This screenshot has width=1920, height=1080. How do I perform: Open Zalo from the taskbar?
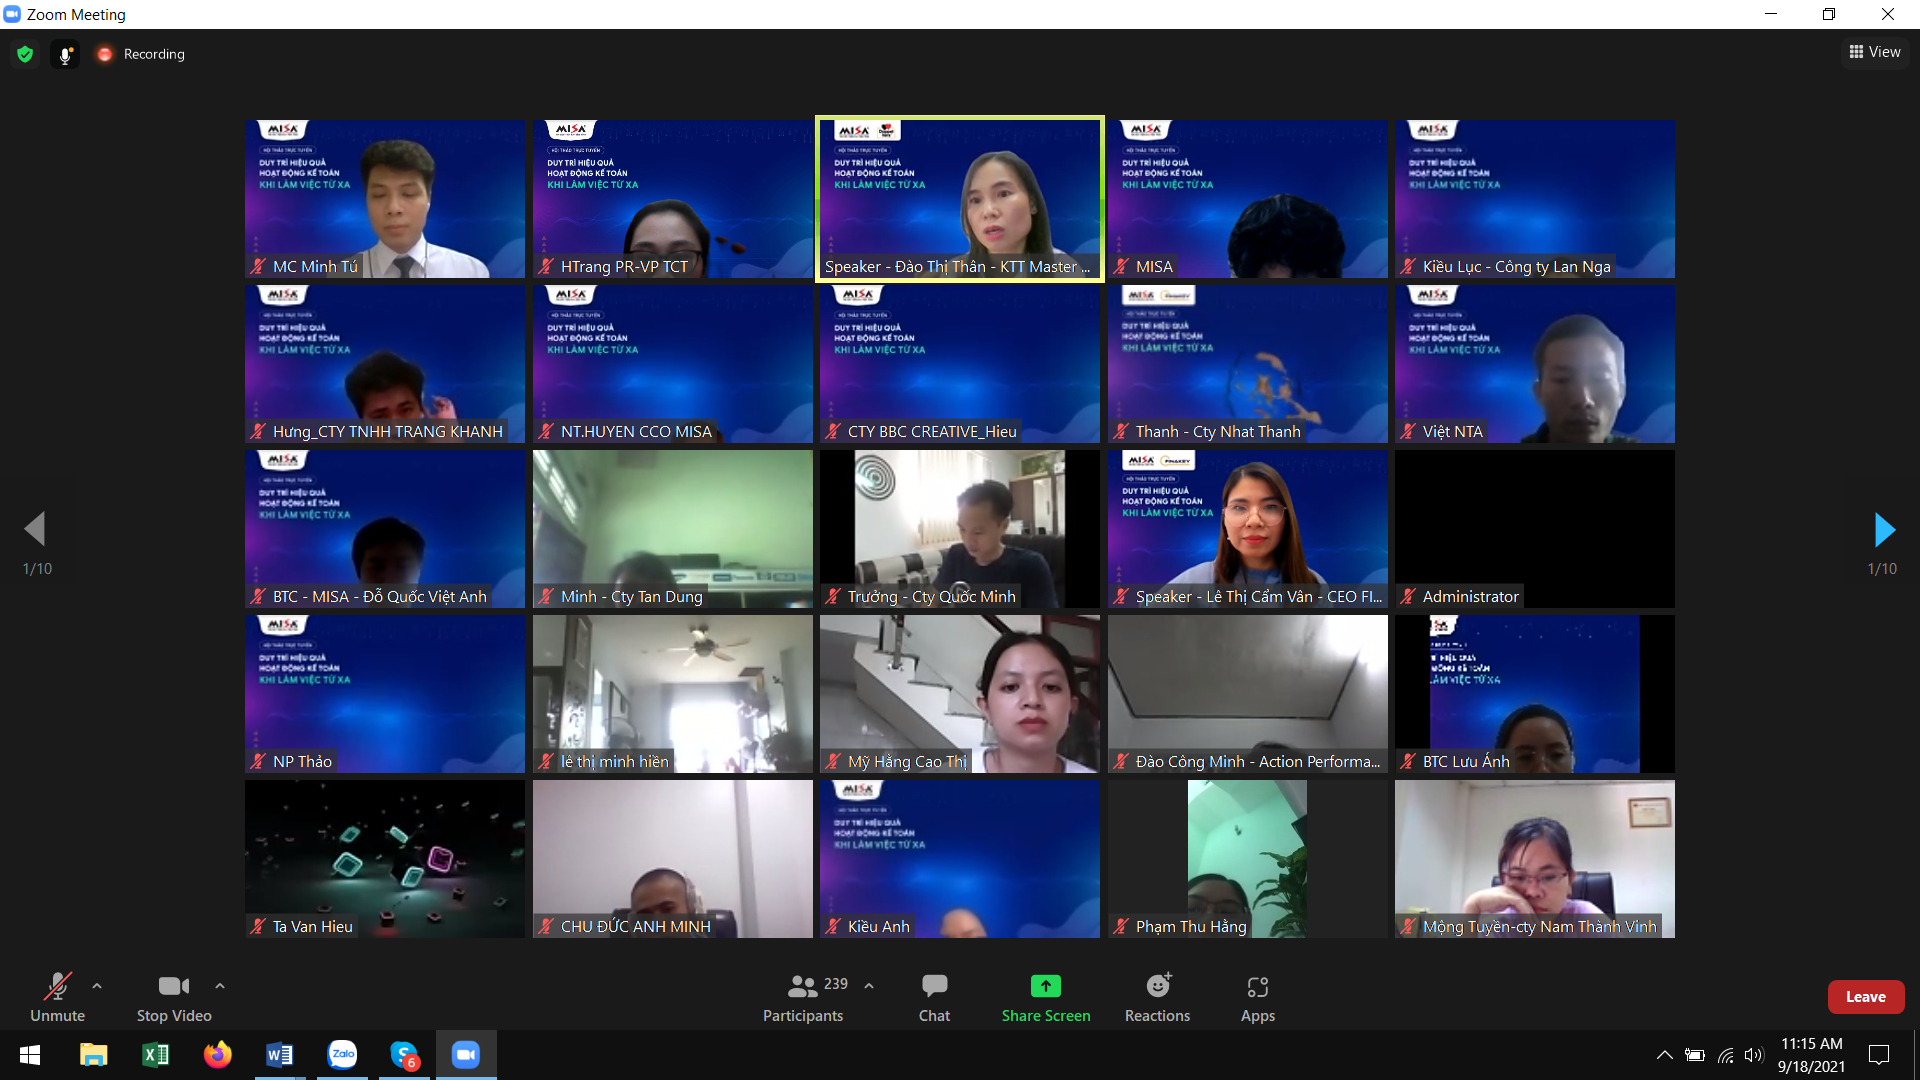pos(342,1054)
